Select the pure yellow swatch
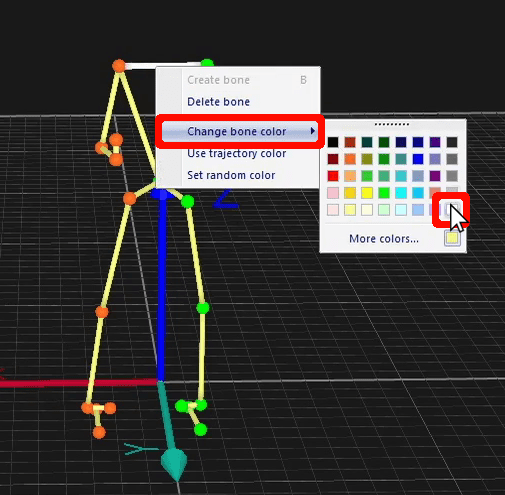 click(x=367, y=193)
